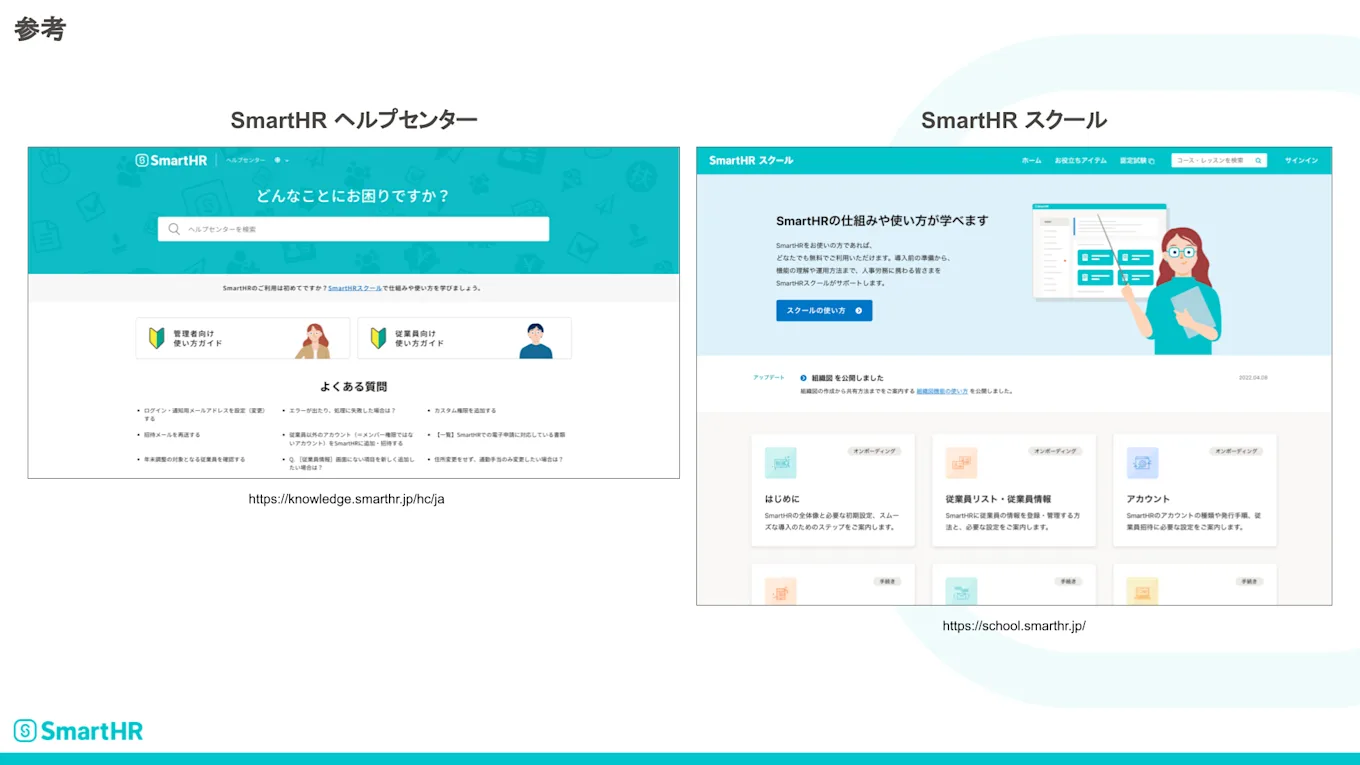Click サインイン in the school header
Screen dimensions: 1360x765
point(1301,160)
